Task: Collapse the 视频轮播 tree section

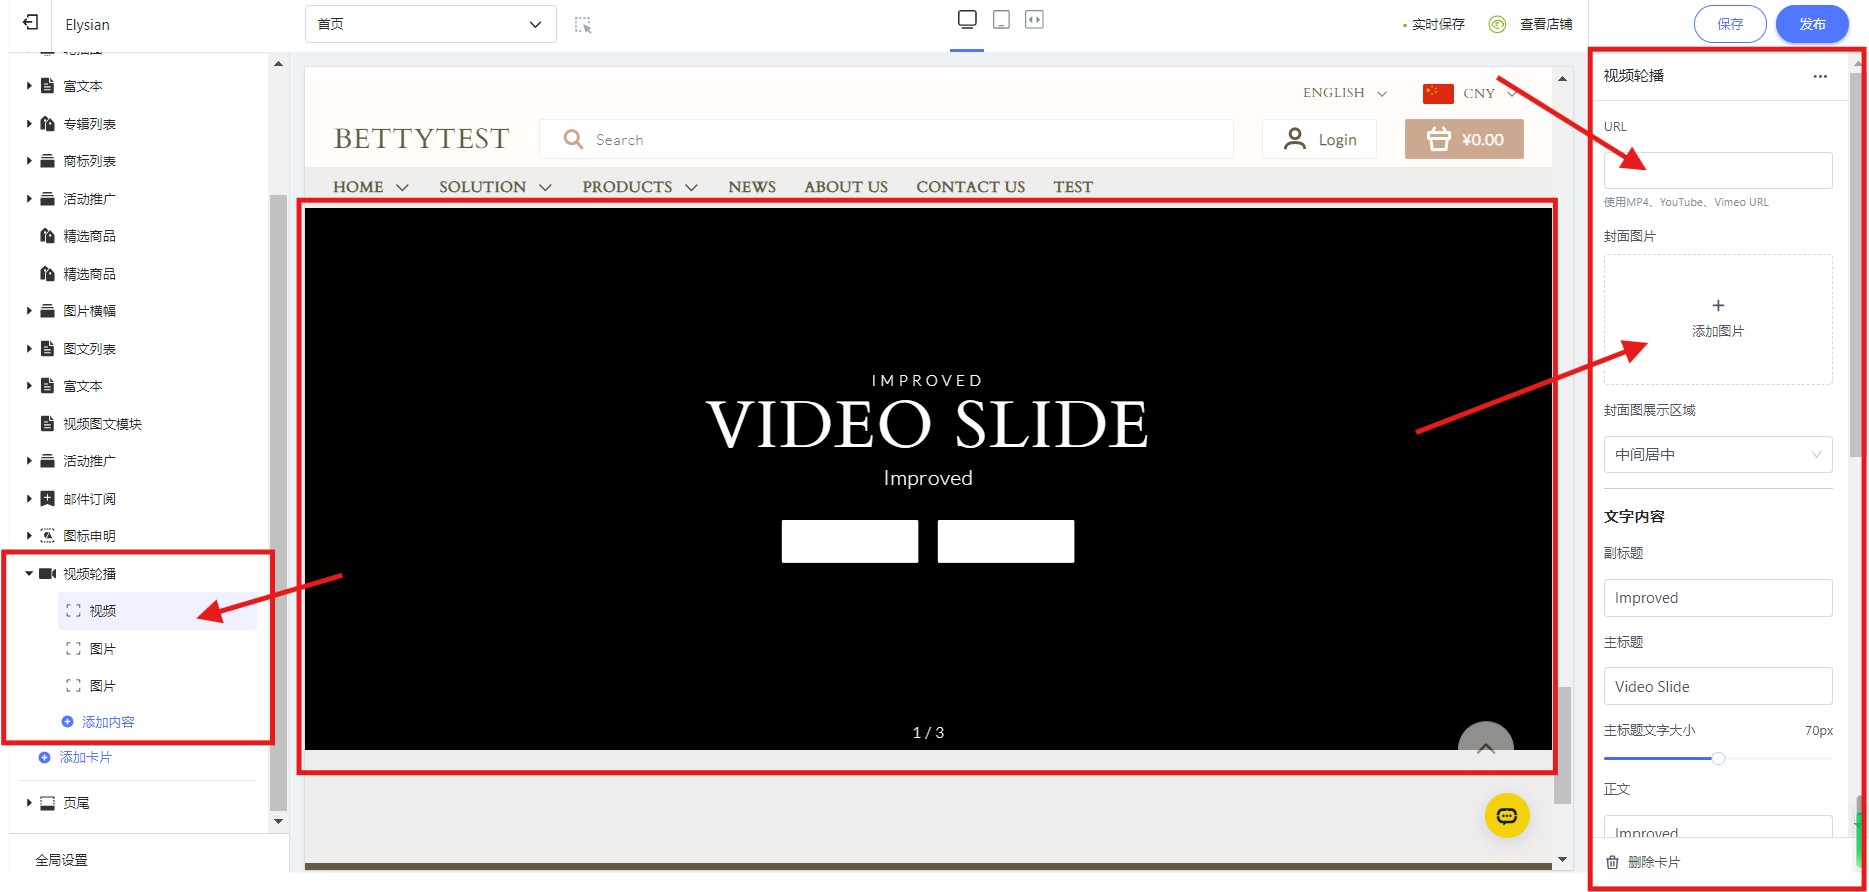Action: 29,574
